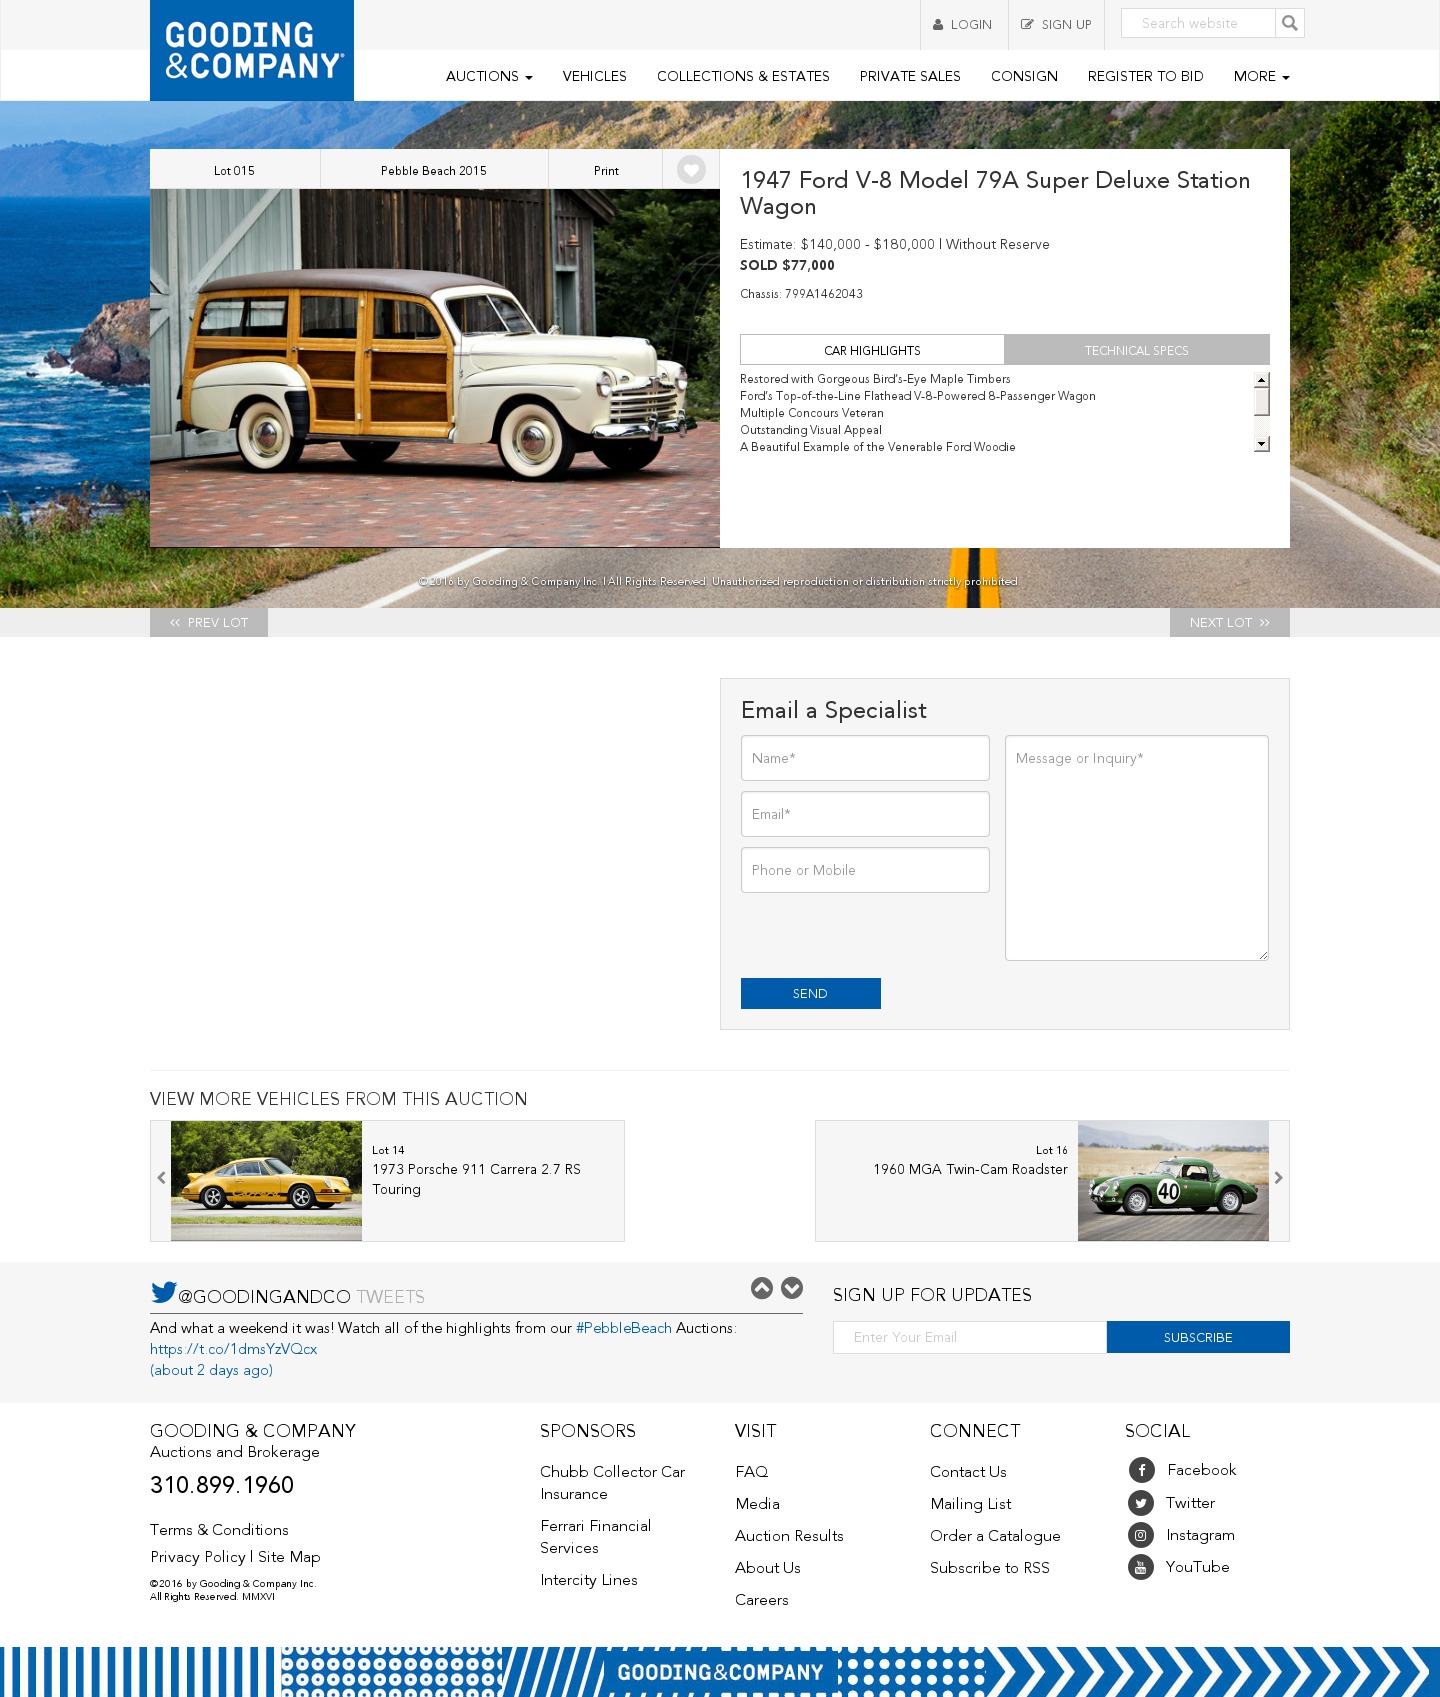Click the Name input field
The width and height of the screenshot is (1440, 1697).
tap(865, 758)
